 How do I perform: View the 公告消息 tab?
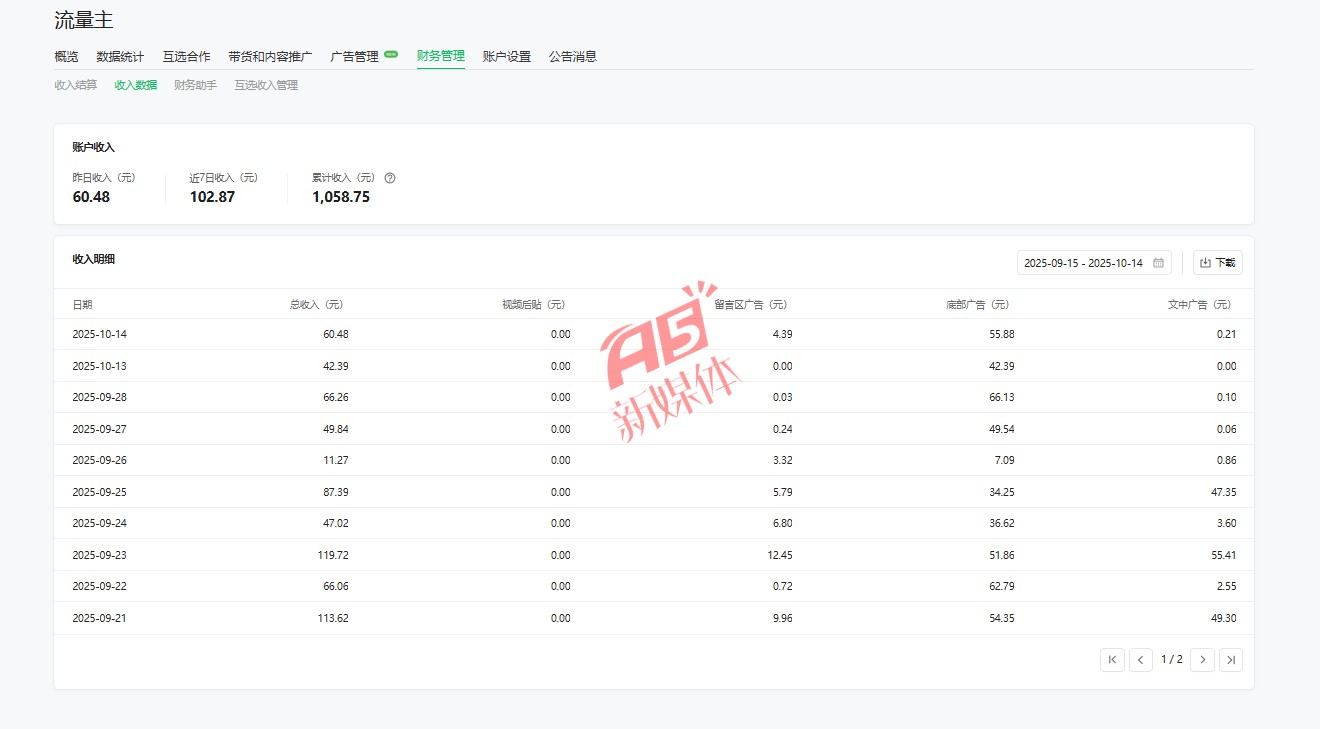(573, 57)
